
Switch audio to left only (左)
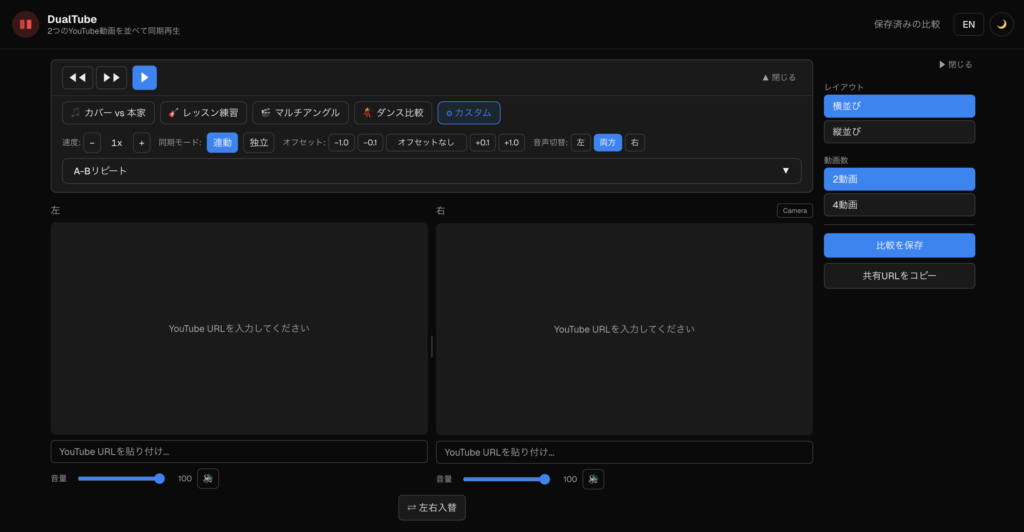click(580, 143)
